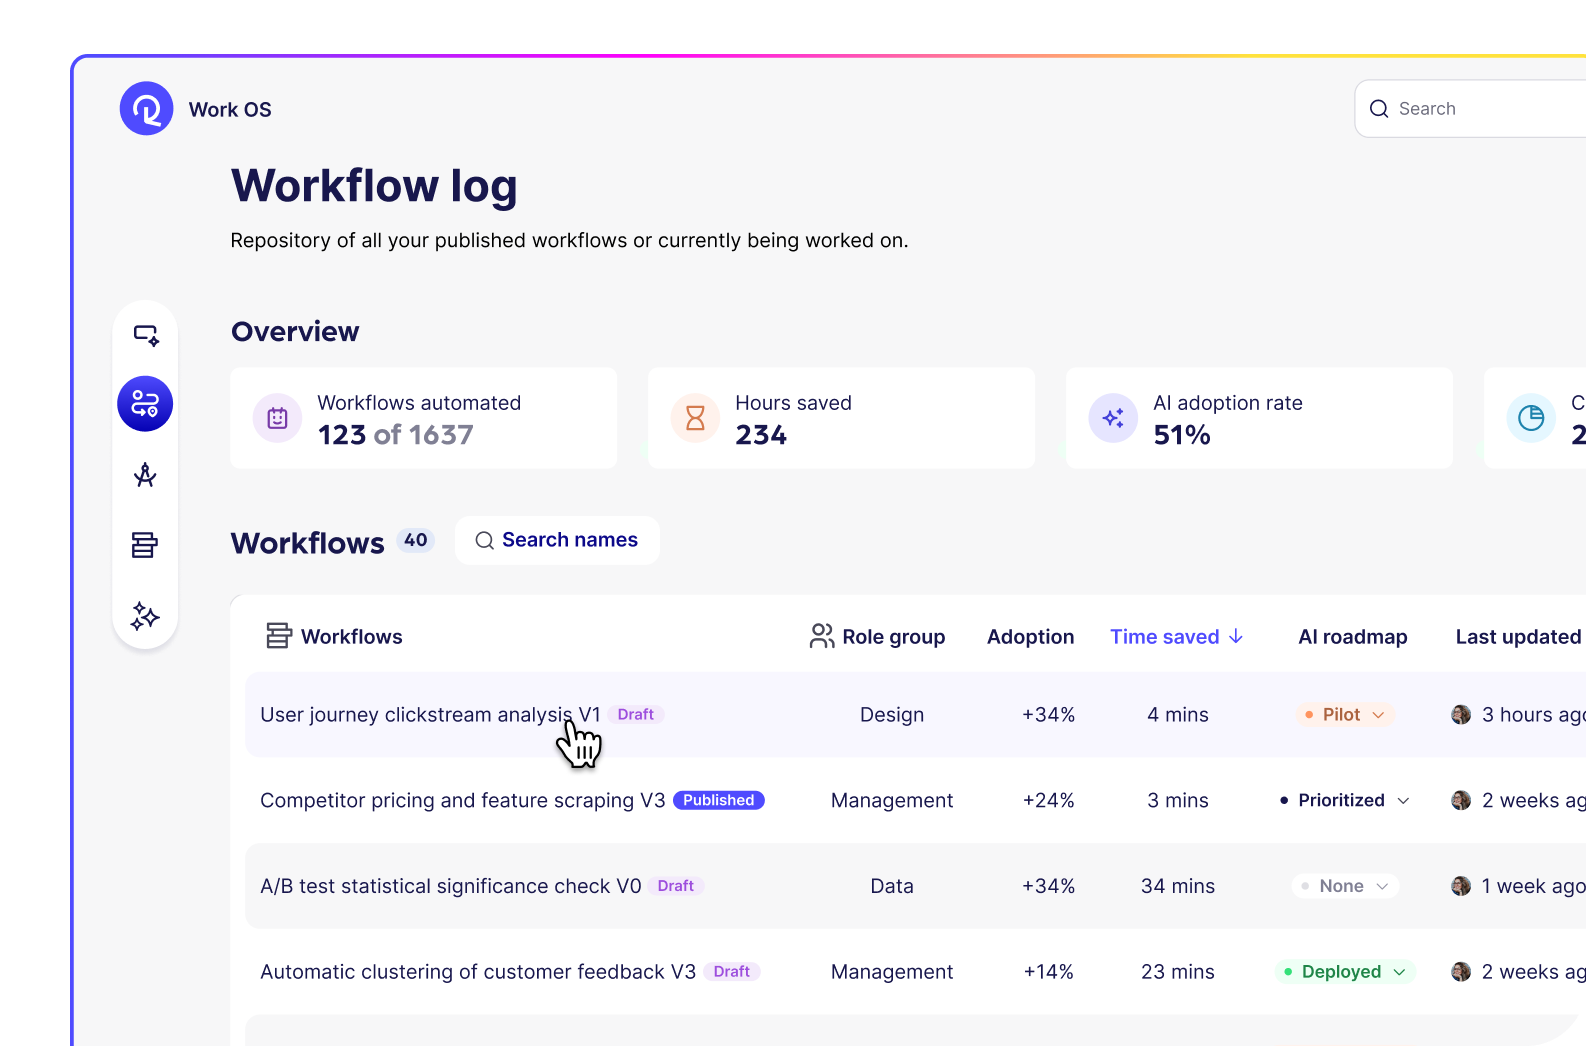Viewport: 1586px width, 1046px height.
Task: Open the stacked layers sidebar icon
Action: tap(145, 545)
